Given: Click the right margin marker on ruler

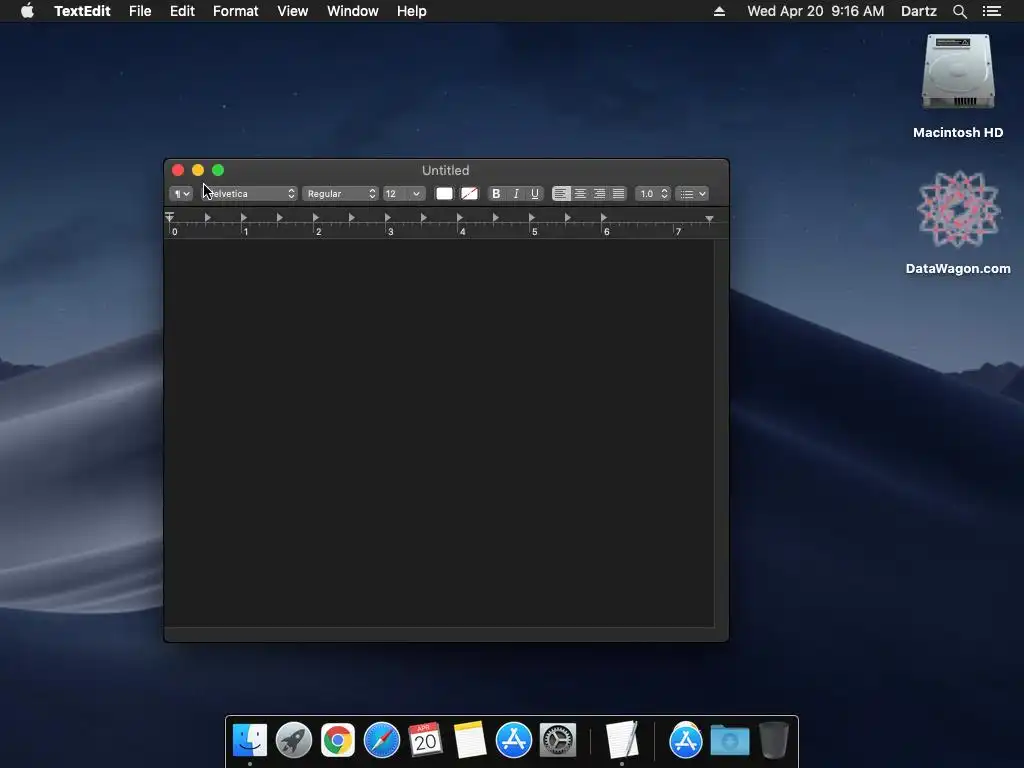Looking at the screenshot, I should point(709,219).
